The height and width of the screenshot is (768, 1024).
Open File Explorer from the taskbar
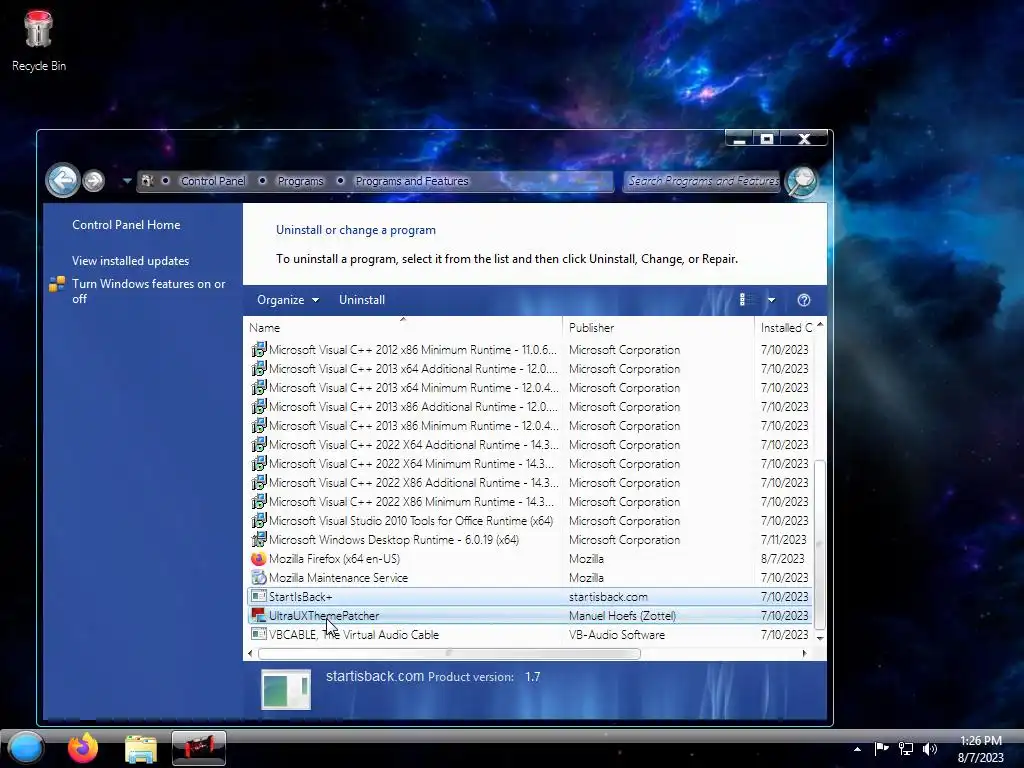tap(140, 749)
